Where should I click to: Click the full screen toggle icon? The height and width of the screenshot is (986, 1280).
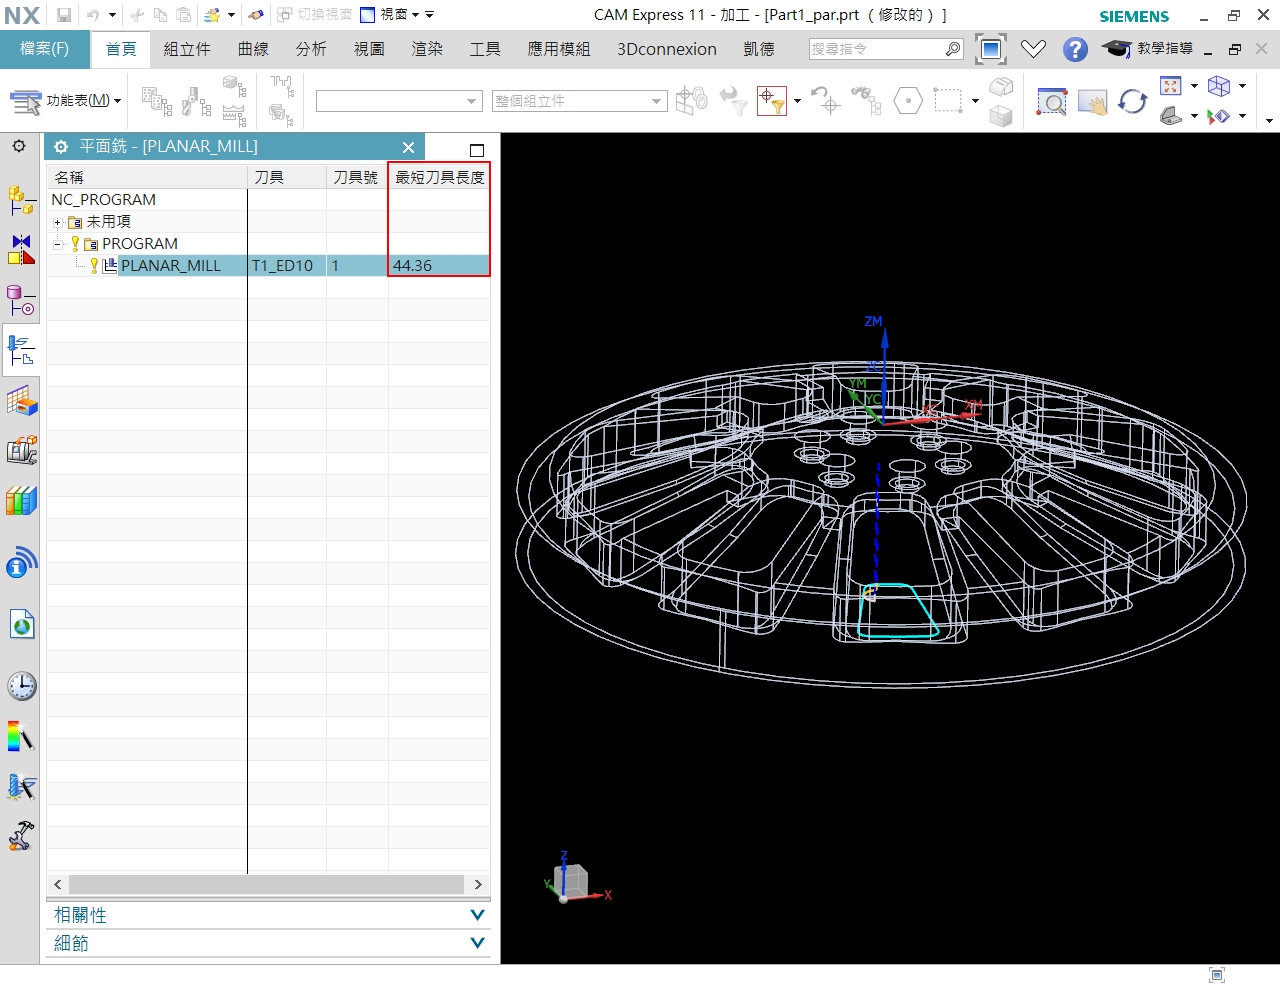[991, 49]
